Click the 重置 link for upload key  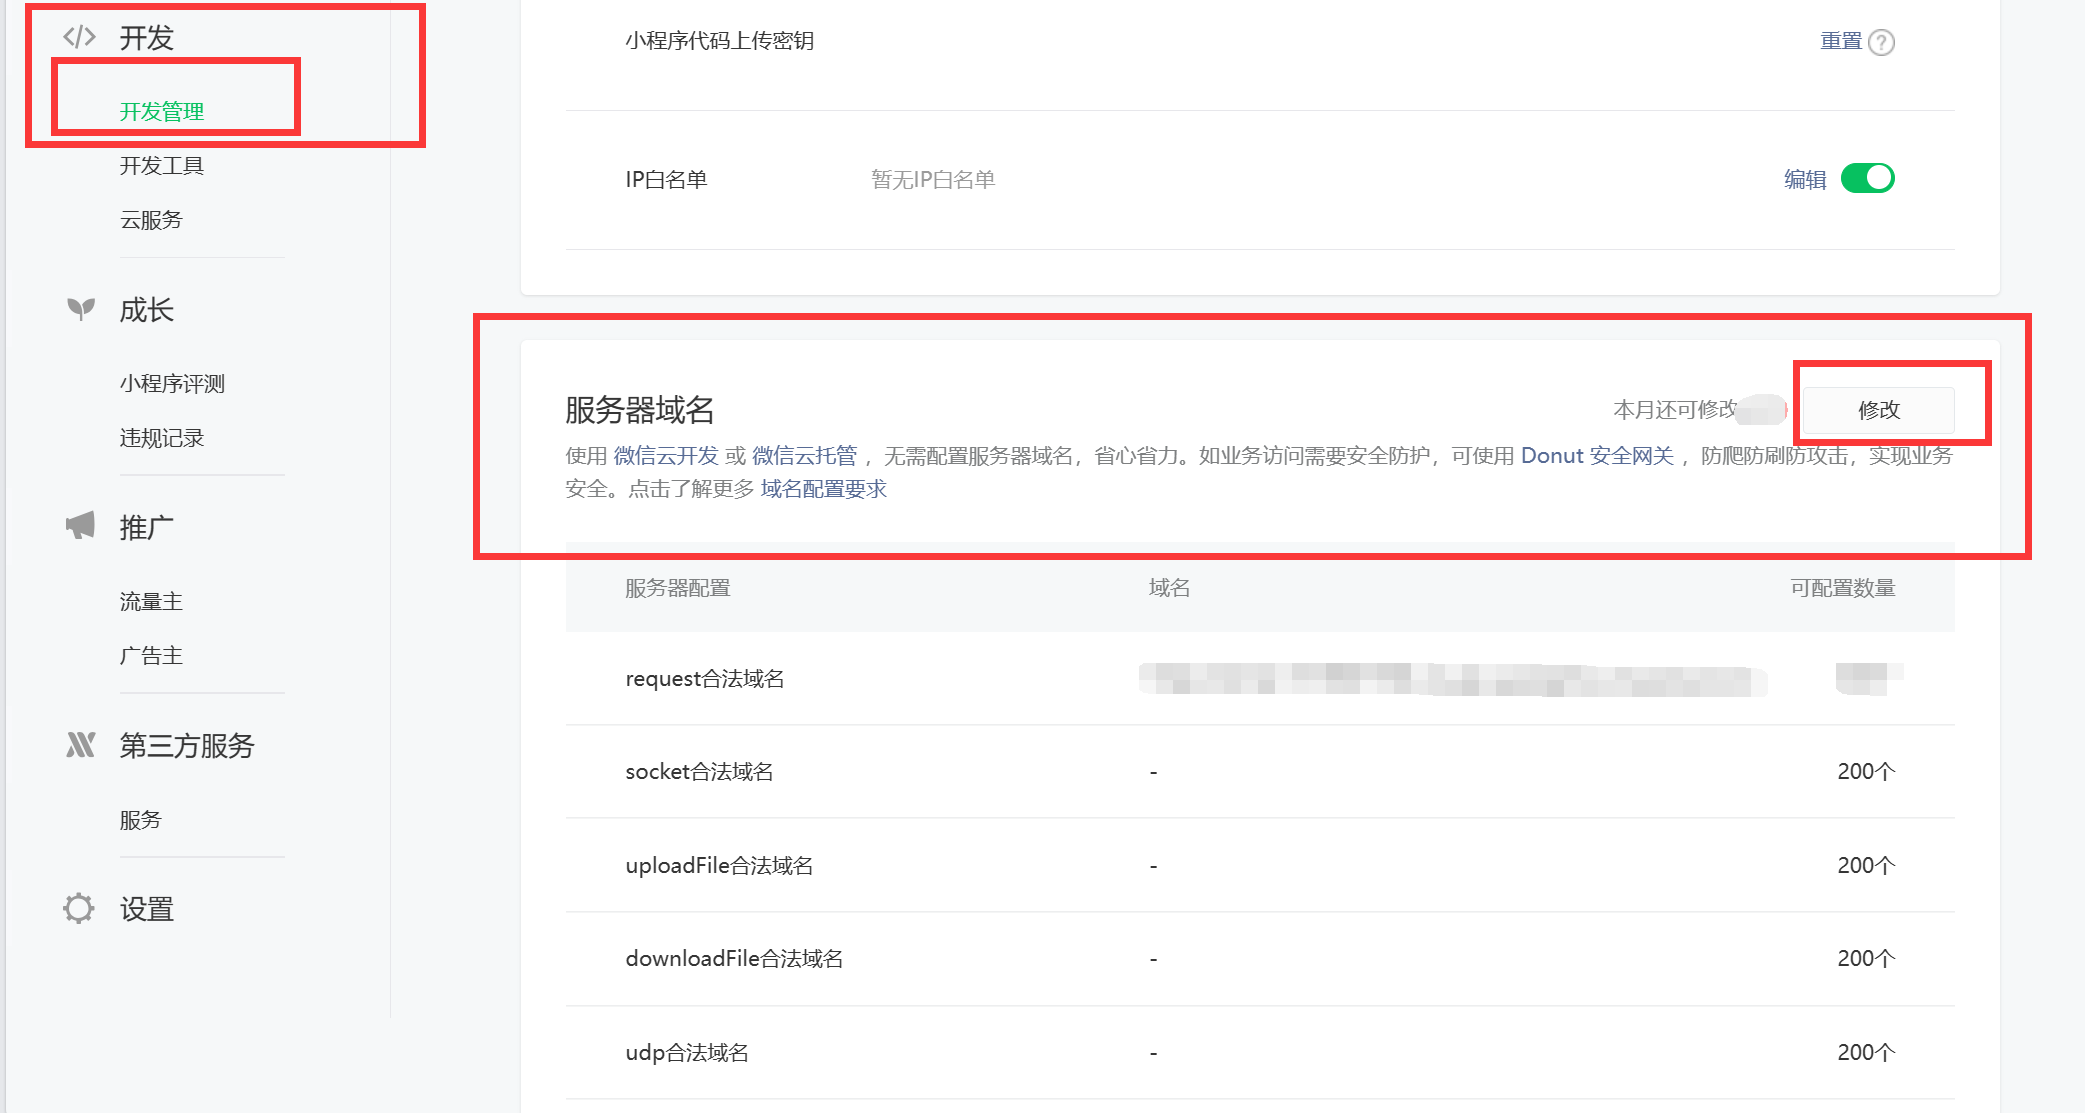click(1840, 41)
